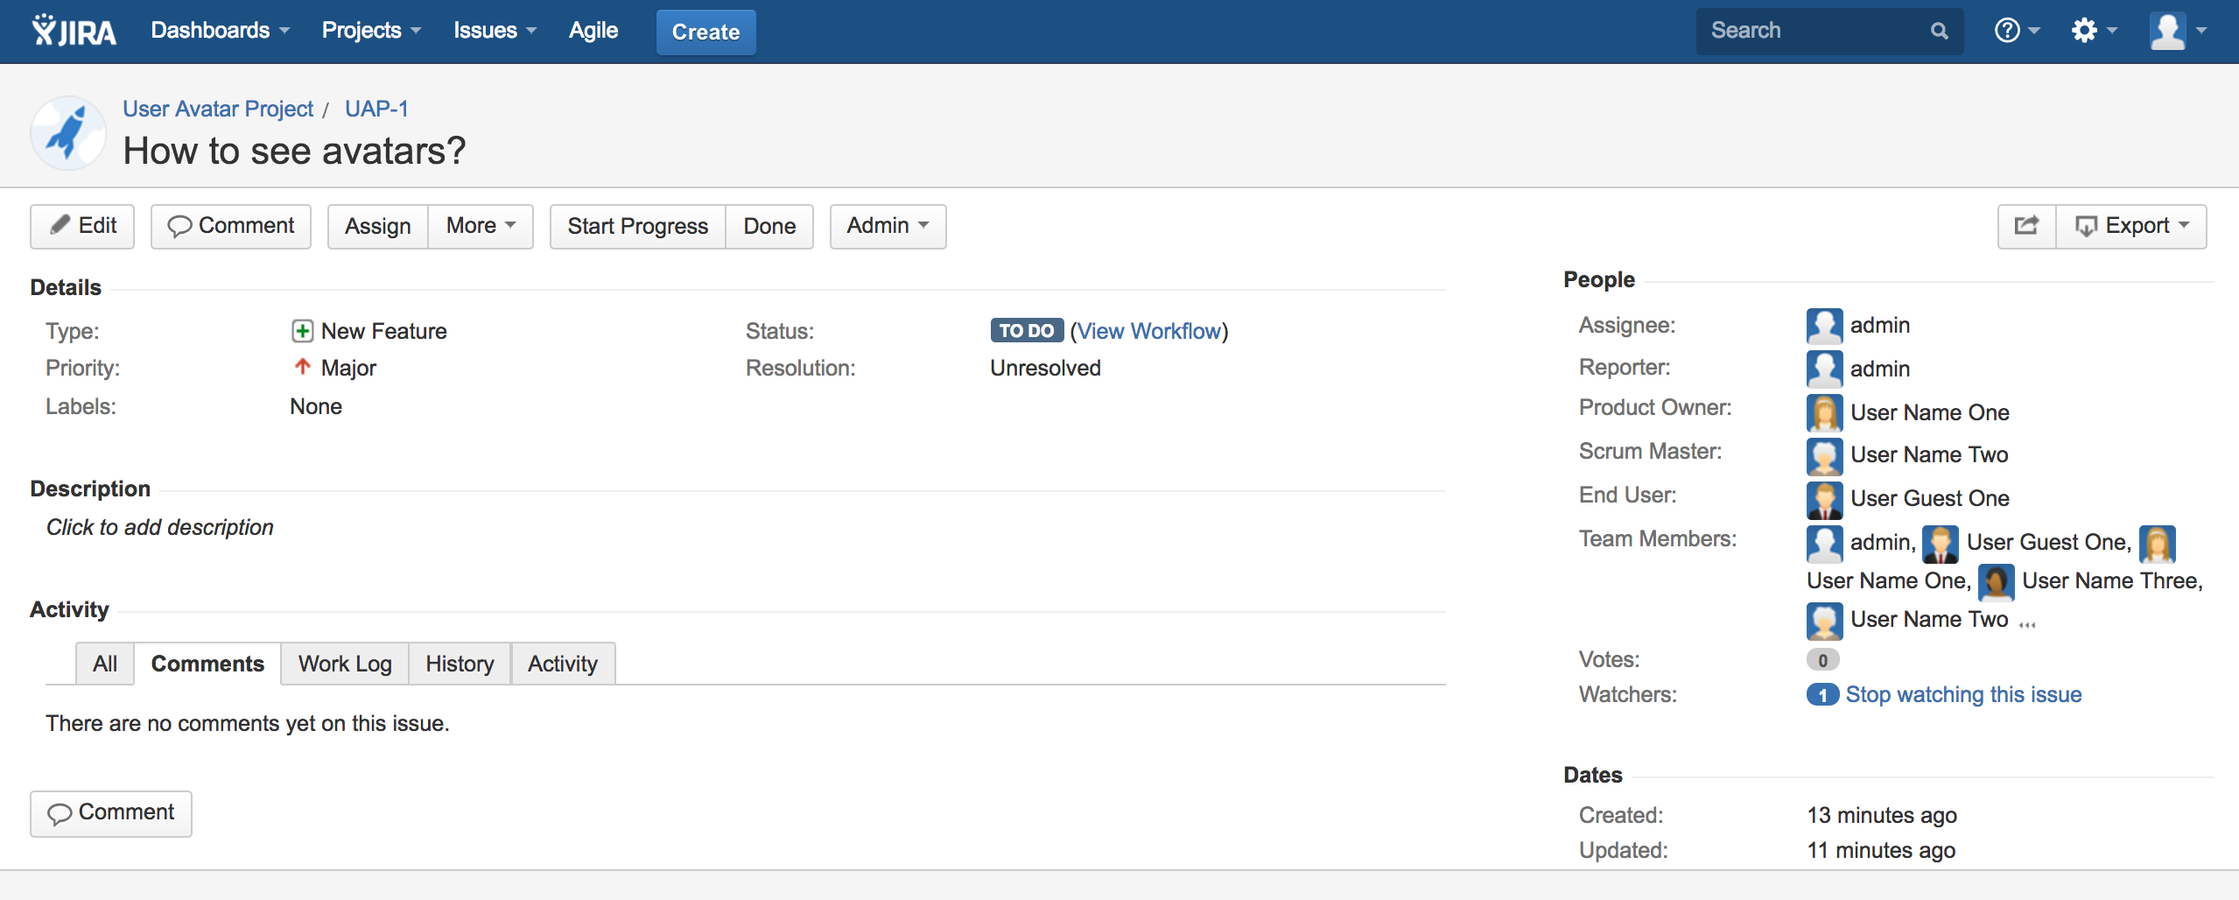Click the Reporter admin avatar
Image resolution: width=2239 pixels, height=900 pixels.
point(1824,369)
